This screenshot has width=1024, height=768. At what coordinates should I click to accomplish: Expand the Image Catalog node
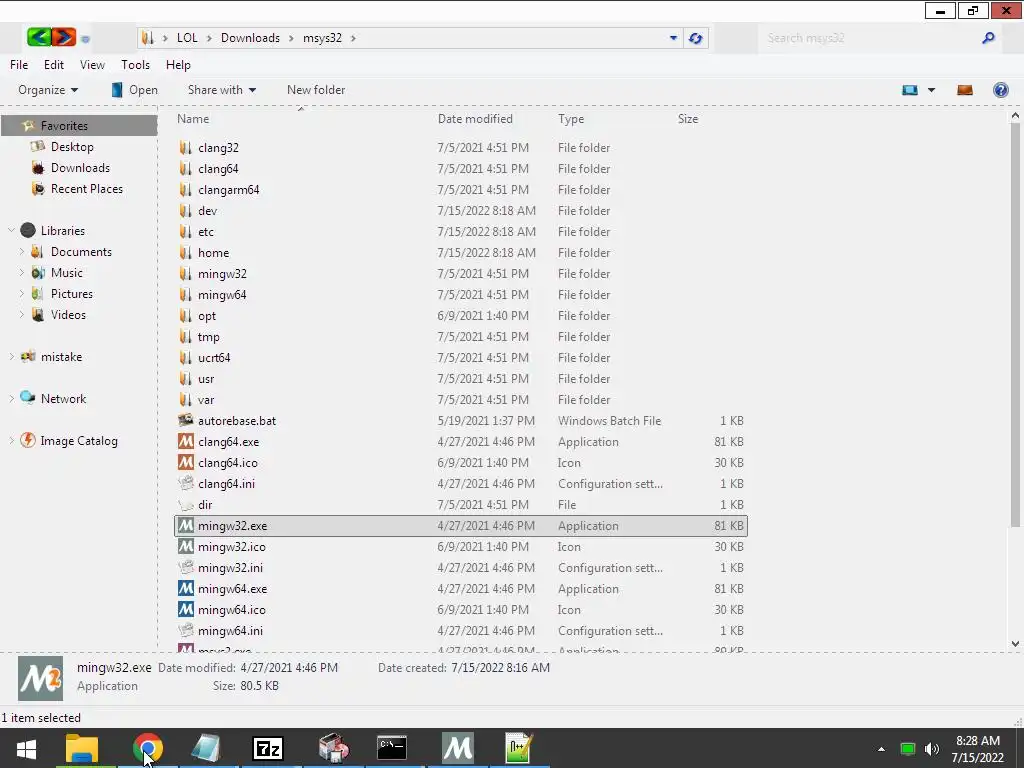tap(11, 441)
